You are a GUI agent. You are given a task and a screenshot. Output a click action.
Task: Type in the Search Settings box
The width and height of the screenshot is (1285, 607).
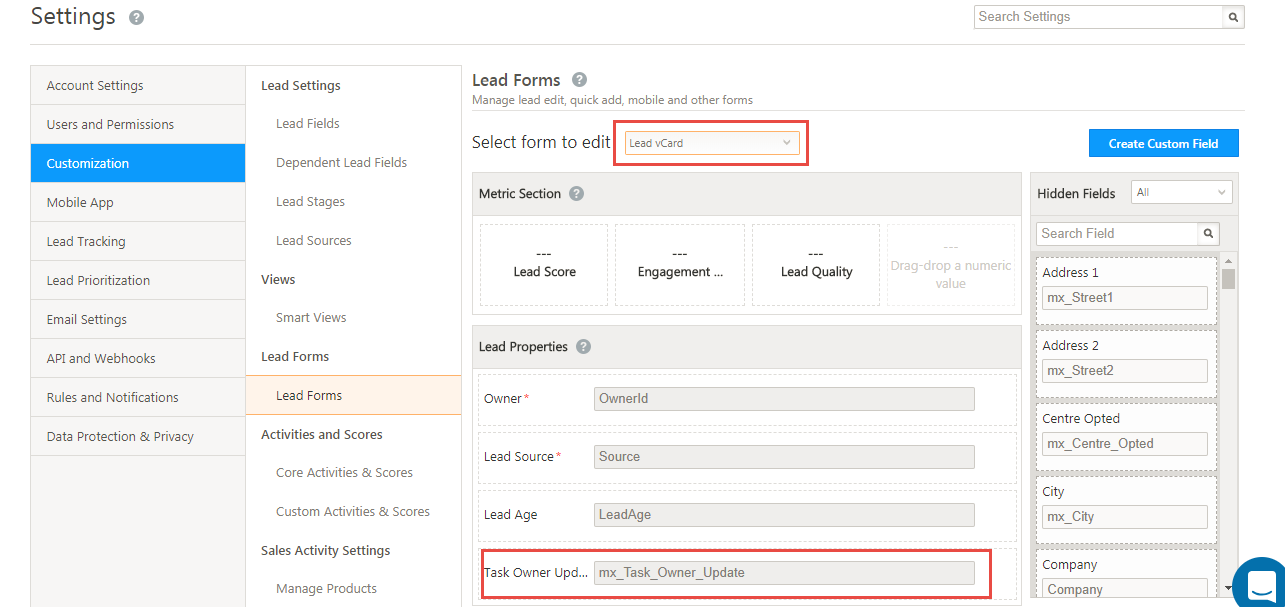1097,17
